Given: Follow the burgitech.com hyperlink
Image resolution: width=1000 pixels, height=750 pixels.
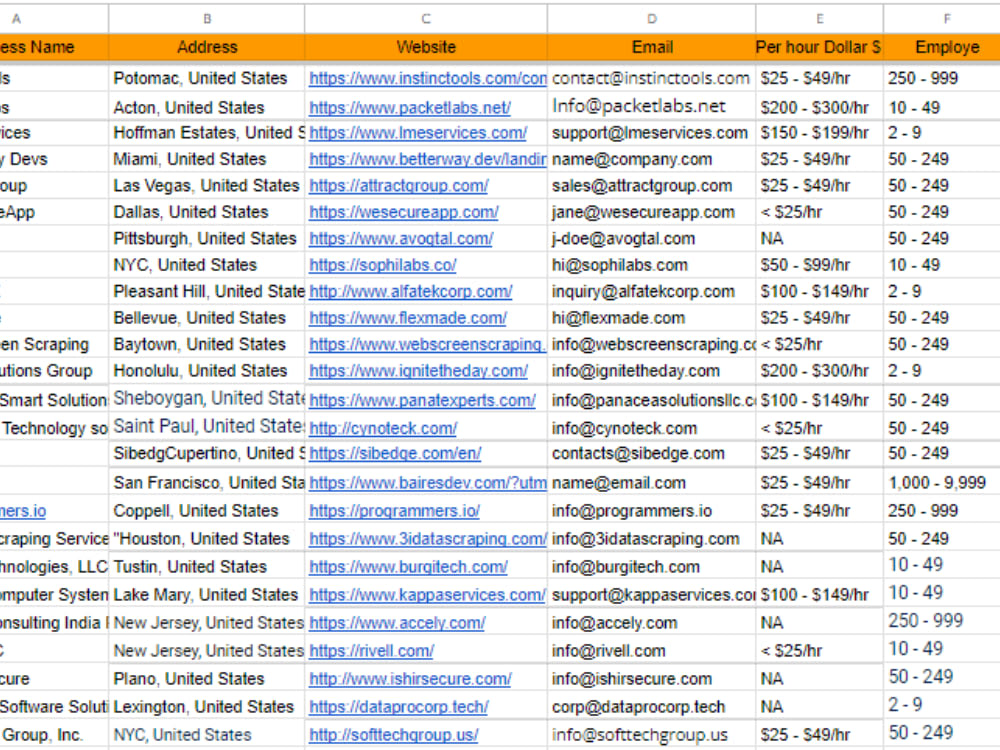Looking at the screenshot, I should pyautogui.click(x=408, y=567).
